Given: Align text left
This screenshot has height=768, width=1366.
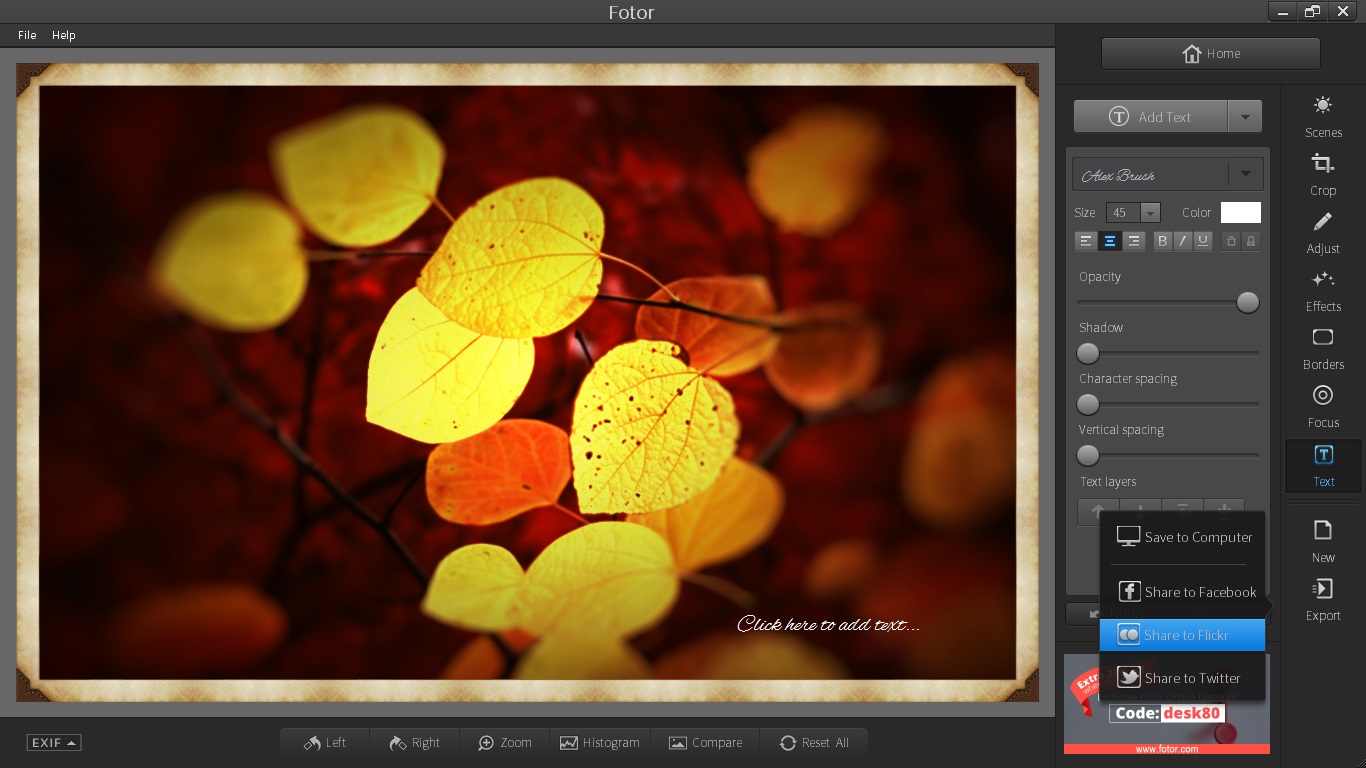Looking at the screenshot, I should 1085,241.
